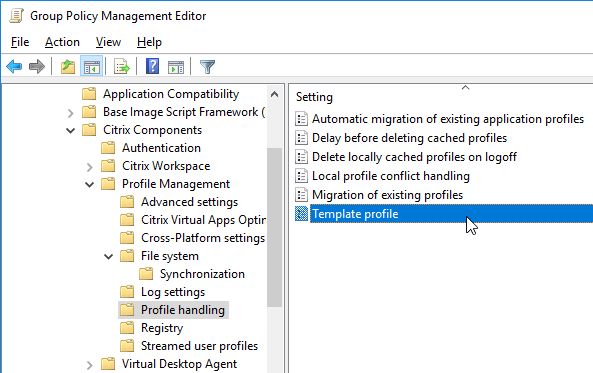Open the View menu
593x373 pixels.
pyautogui.click(x=108, y=42)
